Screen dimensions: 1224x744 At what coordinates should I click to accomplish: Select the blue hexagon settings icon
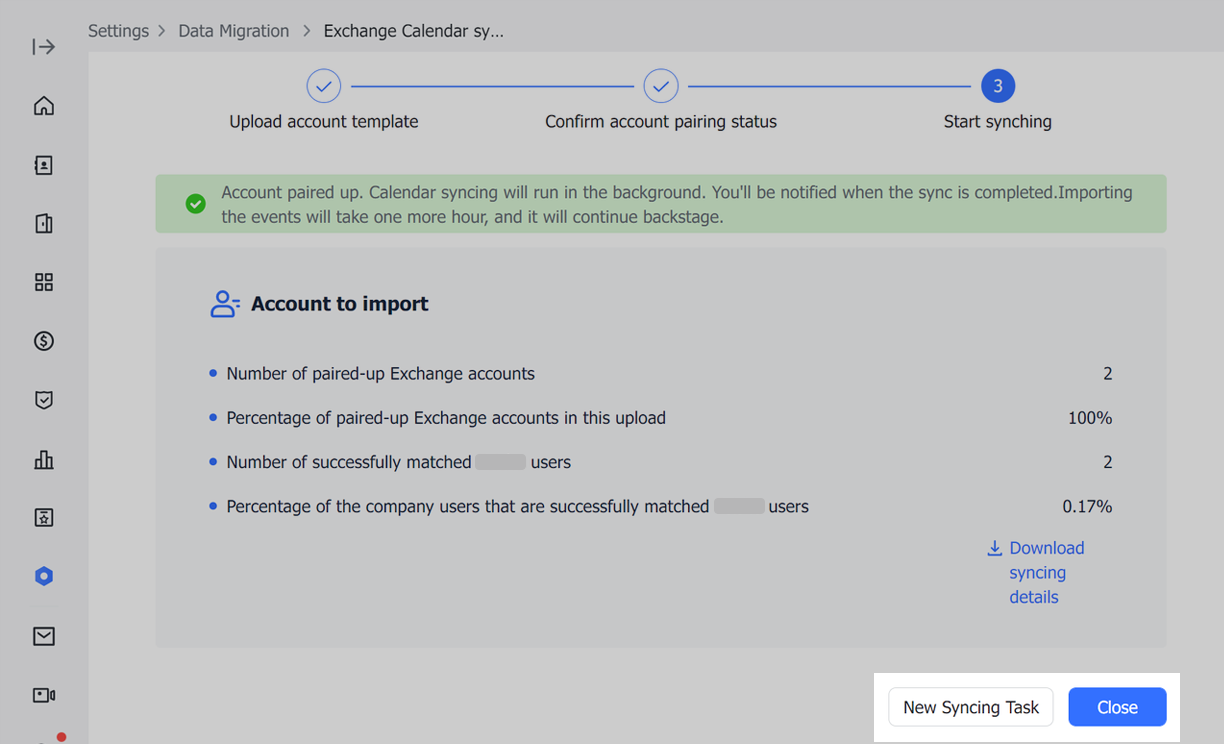click(x=44, y=576)
